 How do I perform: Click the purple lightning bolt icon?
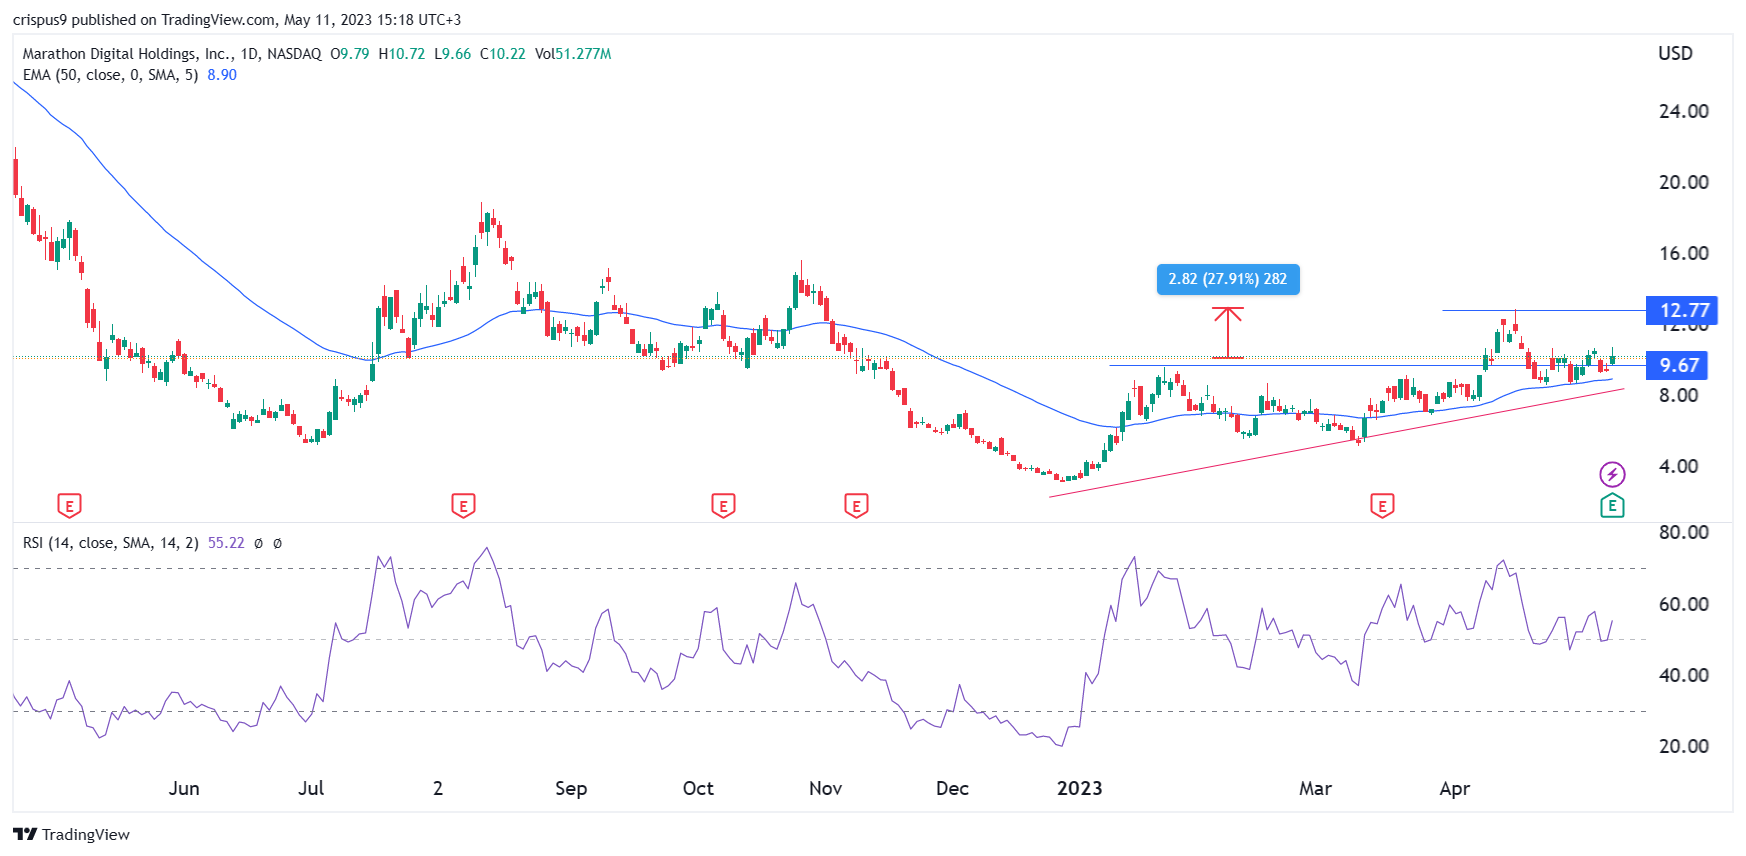[1612, 474]
